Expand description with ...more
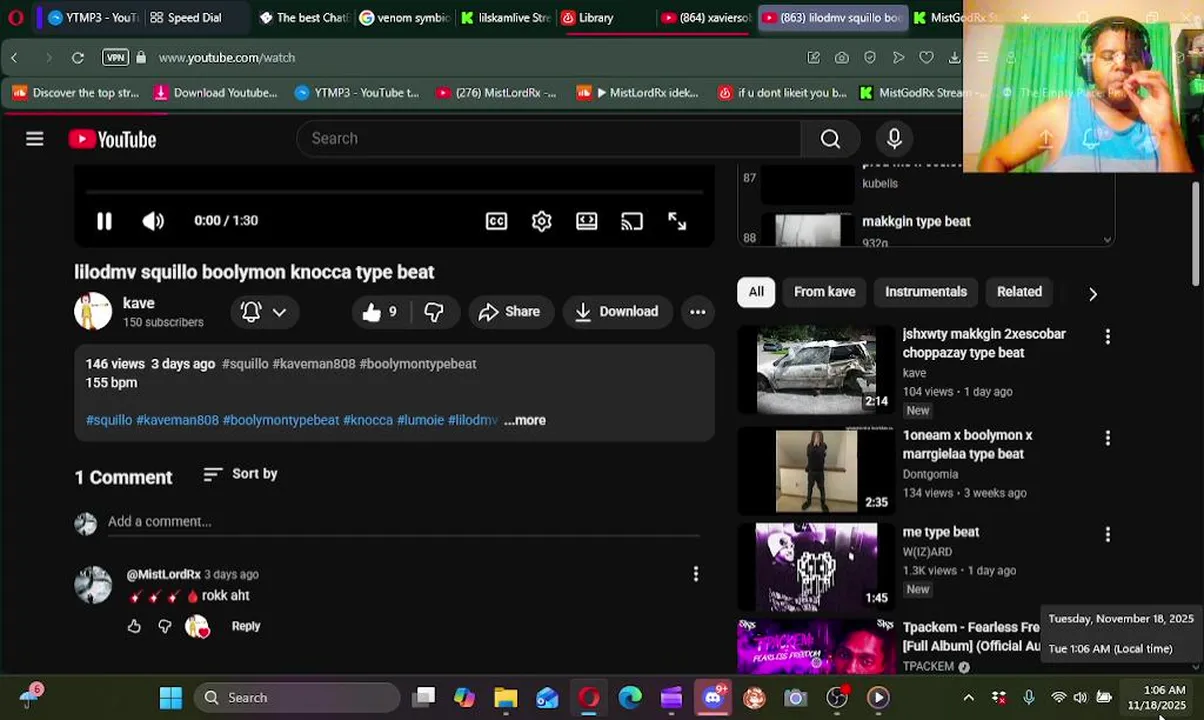This screenshot has width=1204, height=720. 525,420
